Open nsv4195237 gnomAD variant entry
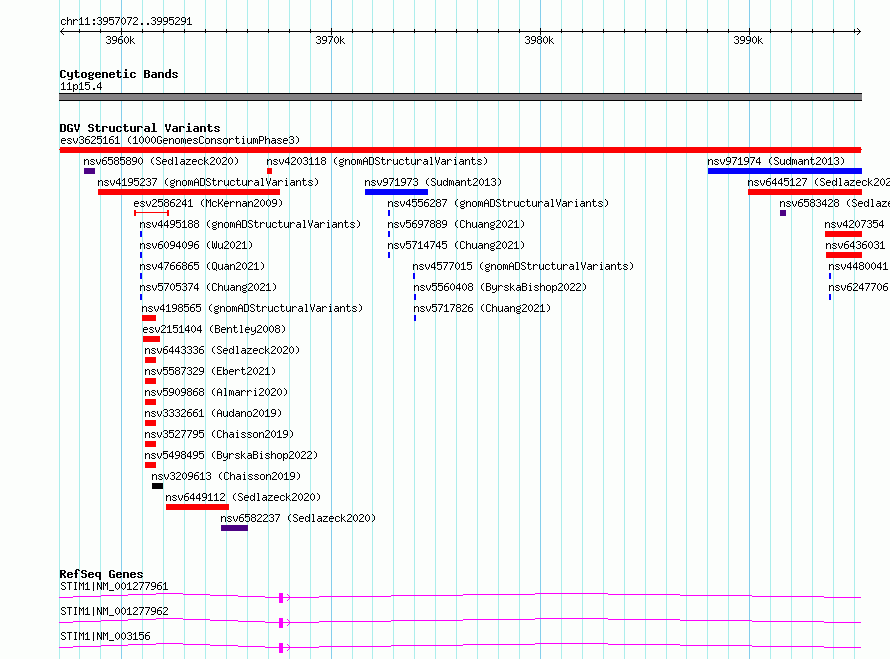This screenshot has height=659, width=890. click(208, 182)
